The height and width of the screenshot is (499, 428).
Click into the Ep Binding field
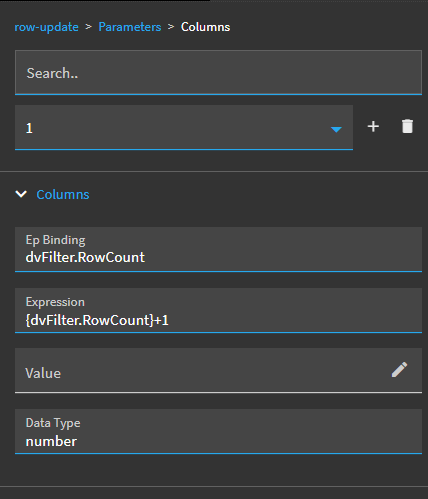(218, 249)
